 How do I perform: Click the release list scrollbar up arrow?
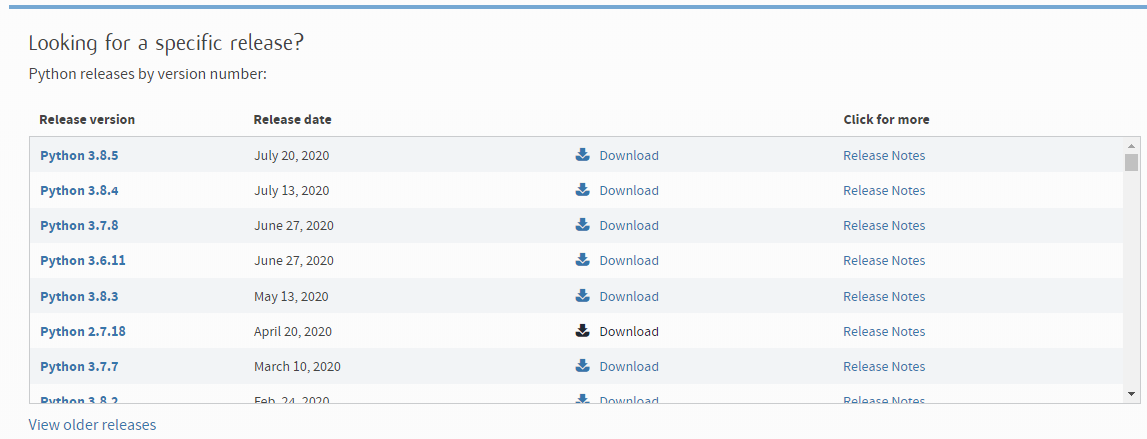[1131, 145]
